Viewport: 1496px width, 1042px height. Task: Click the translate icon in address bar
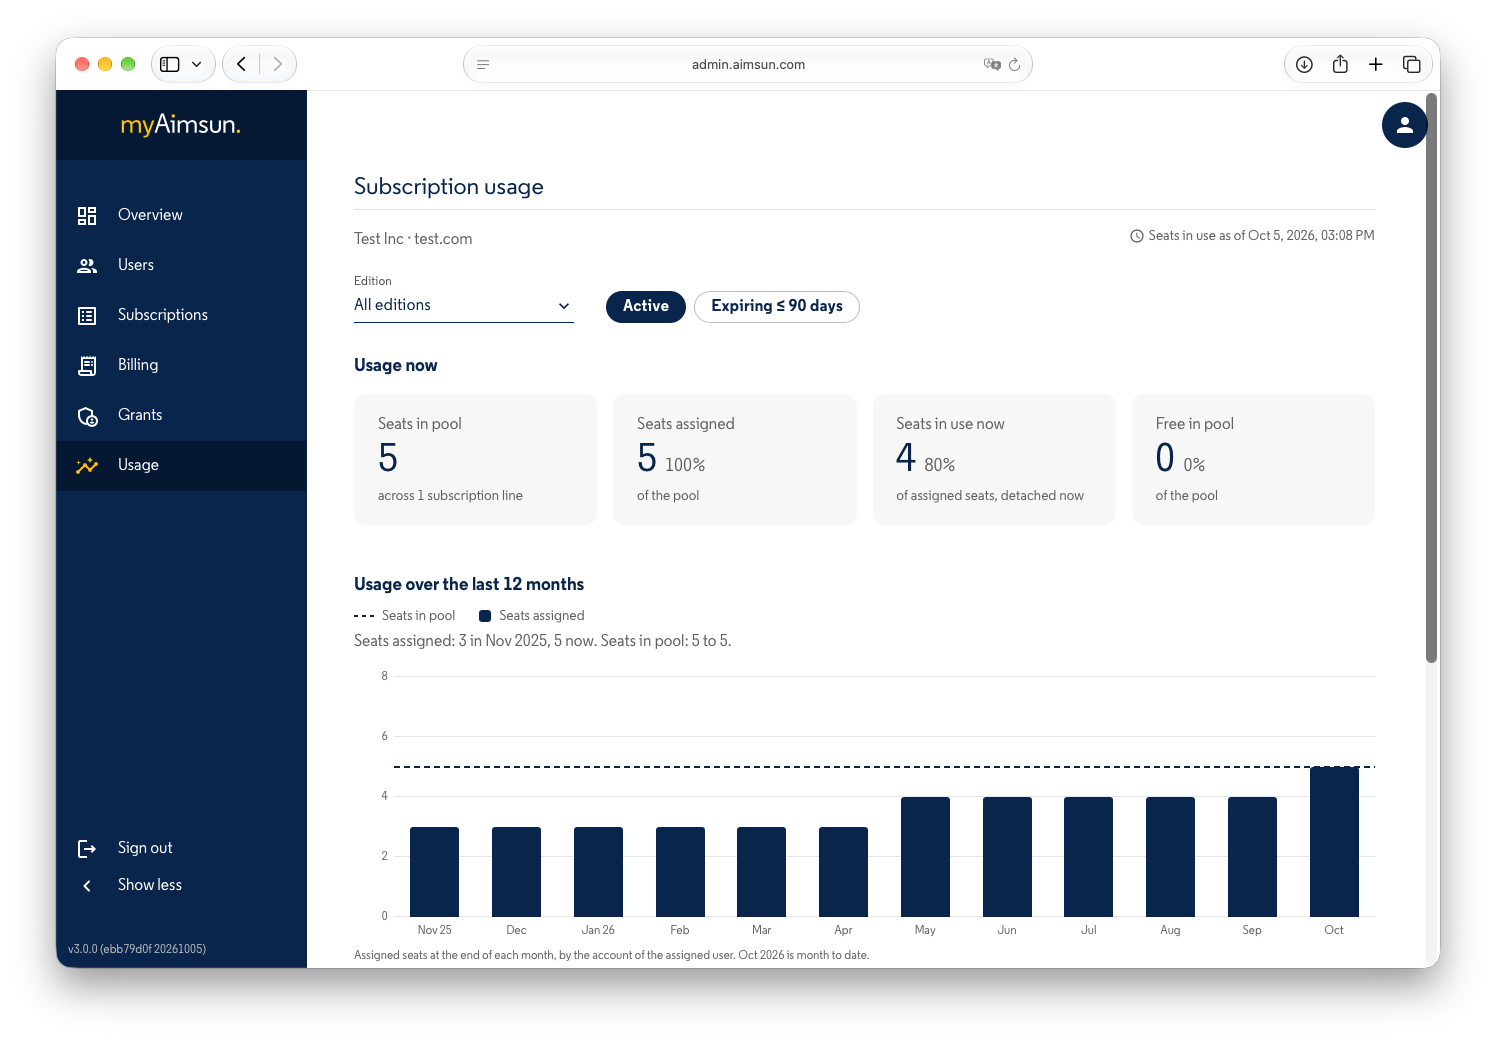point(992,64)
